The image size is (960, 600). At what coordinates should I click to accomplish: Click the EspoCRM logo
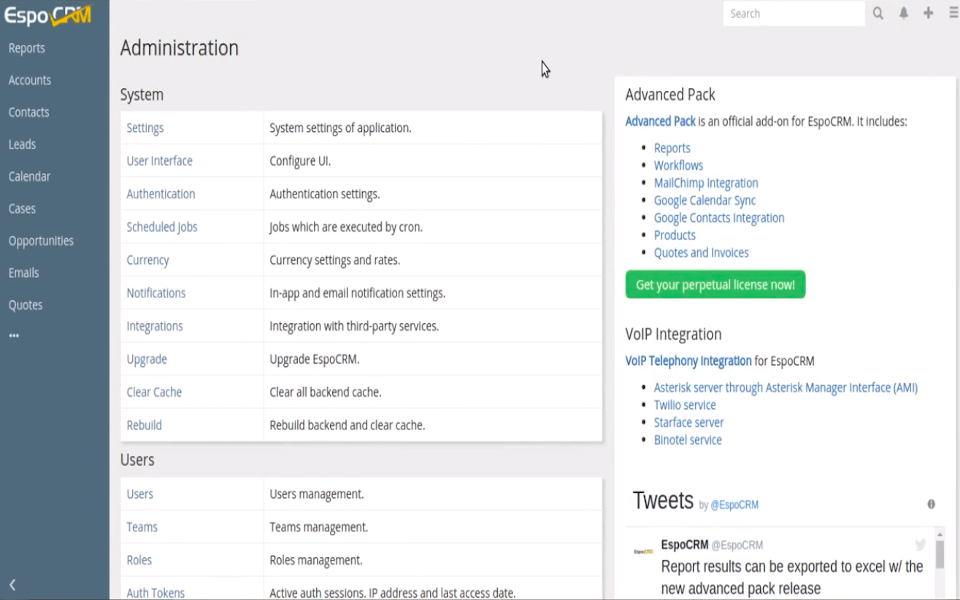point(48,15)
